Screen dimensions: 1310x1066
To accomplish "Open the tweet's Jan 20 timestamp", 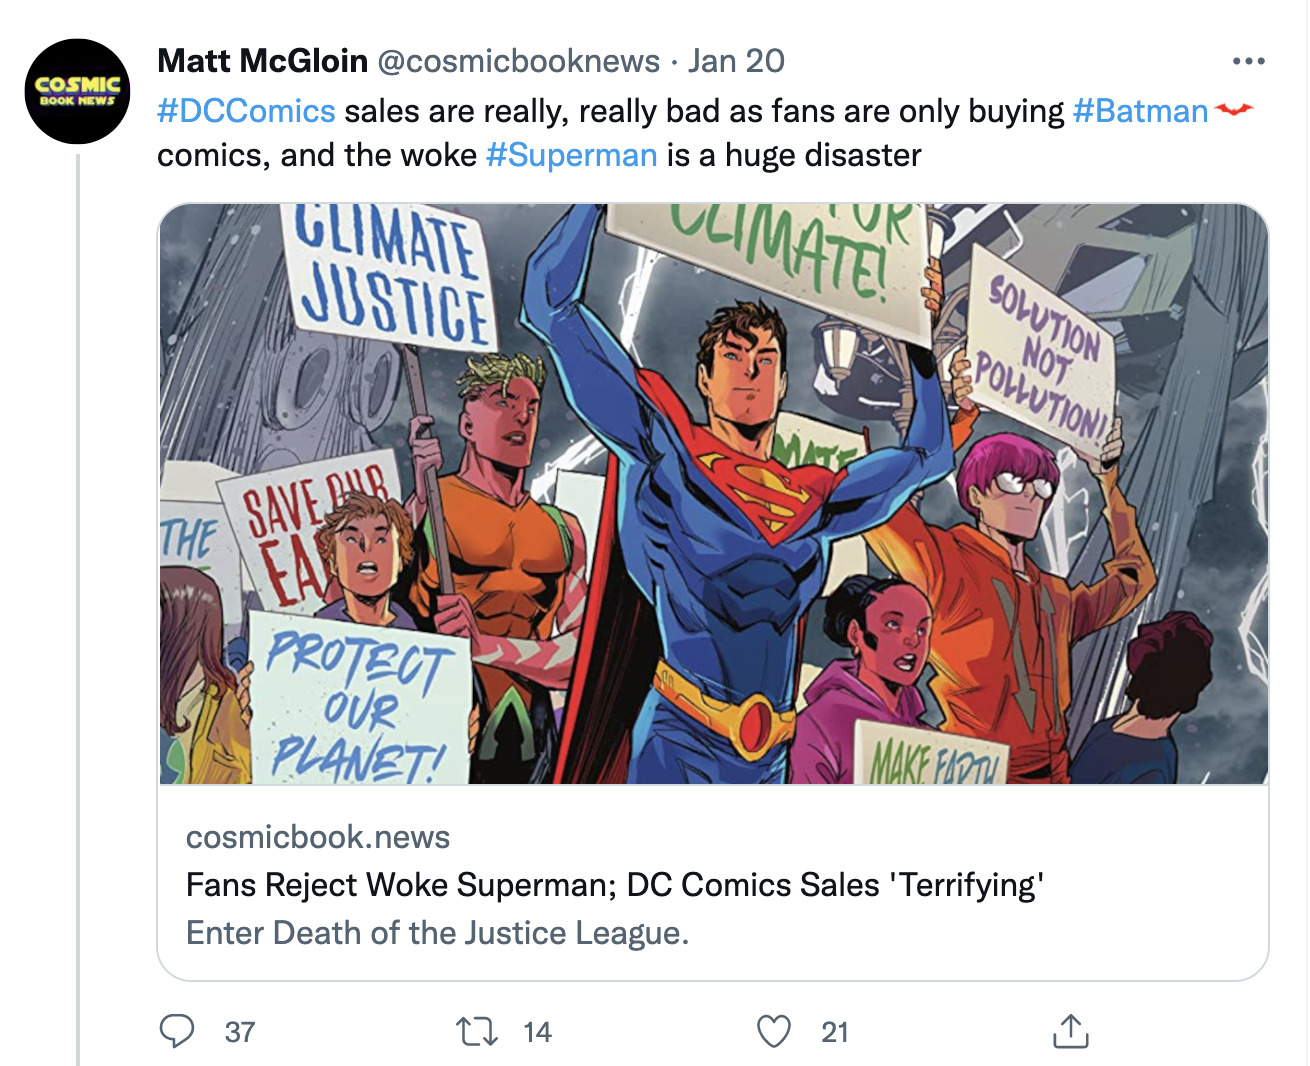I will (x=736, y=61).
